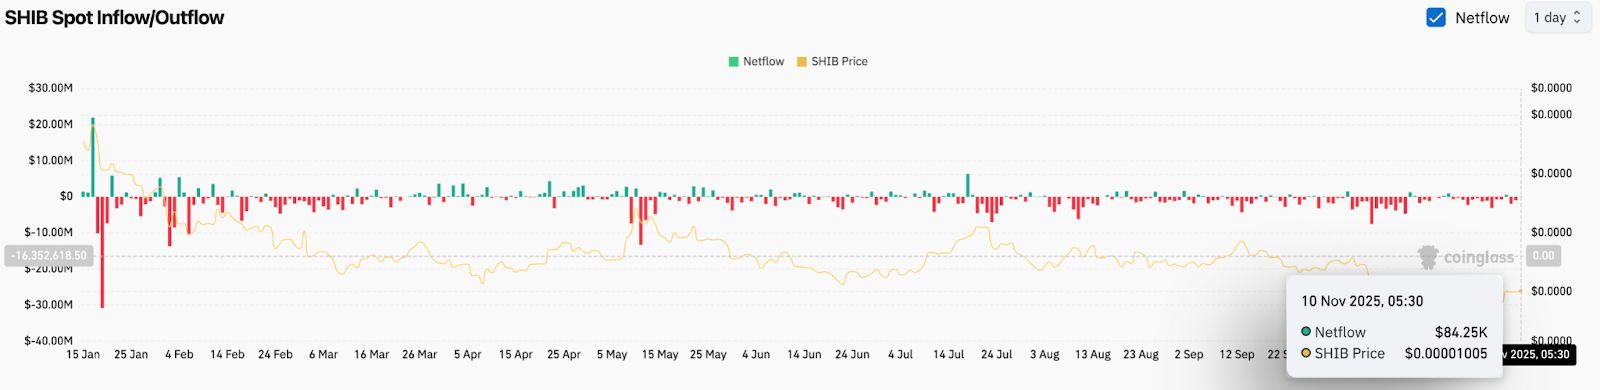
Task: Click the $-30.00M y-axis label
Action: 49,304
